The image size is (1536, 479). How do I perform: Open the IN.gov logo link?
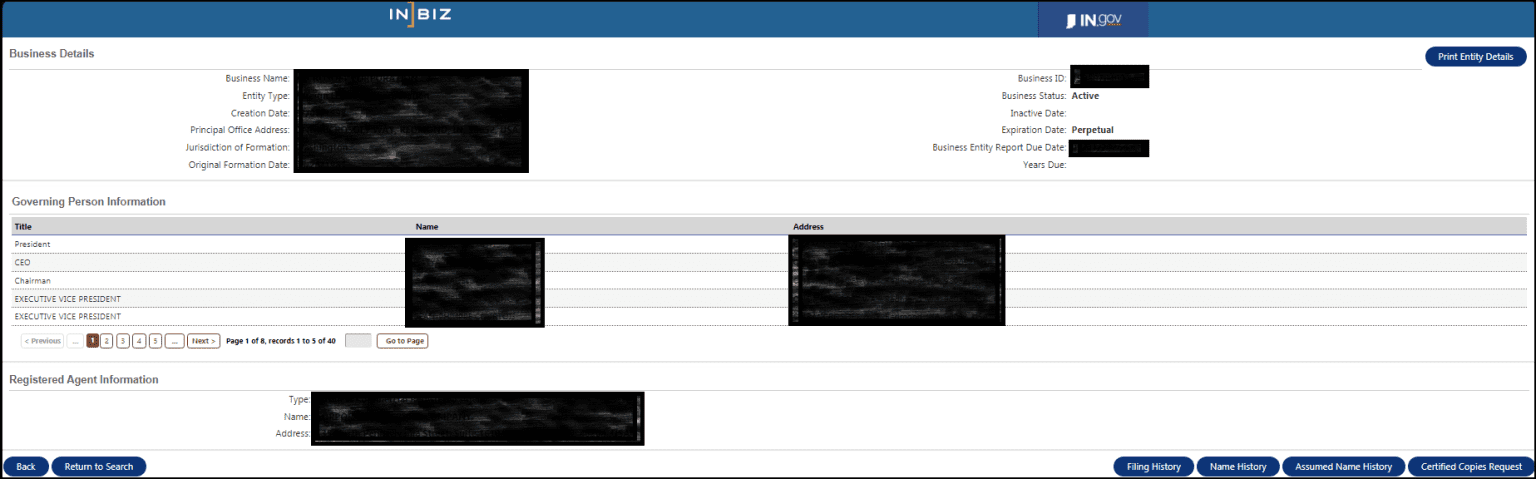(x=1092, y=20)
